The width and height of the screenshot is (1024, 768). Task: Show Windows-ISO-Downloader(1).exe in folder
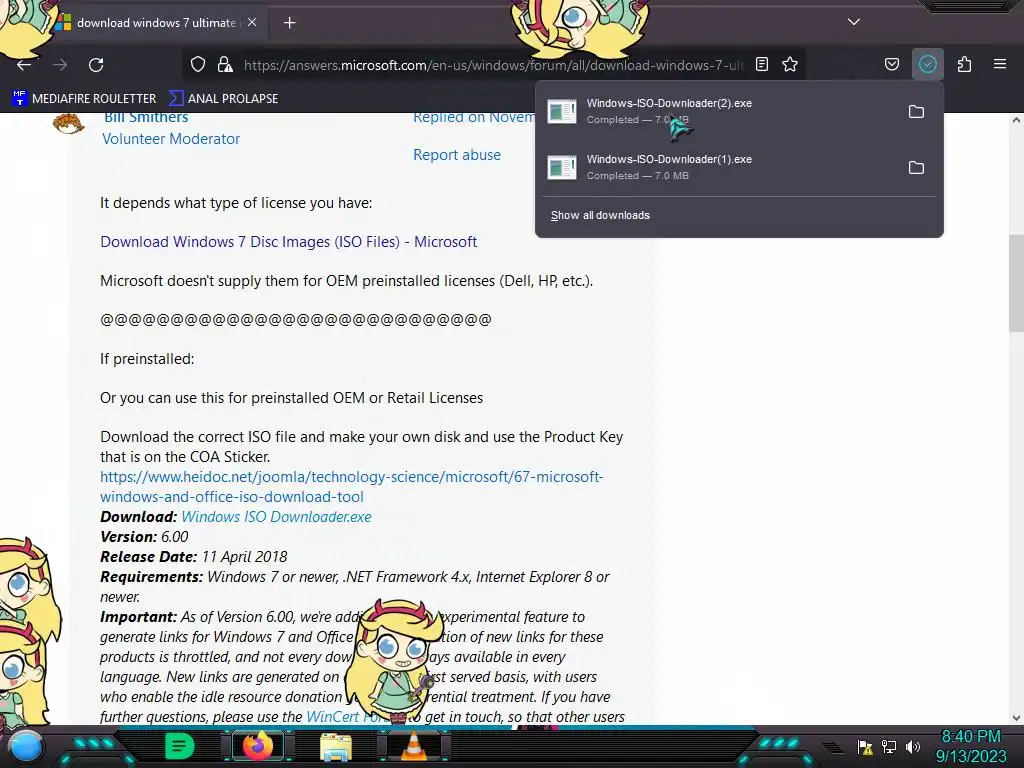(916, 168)
